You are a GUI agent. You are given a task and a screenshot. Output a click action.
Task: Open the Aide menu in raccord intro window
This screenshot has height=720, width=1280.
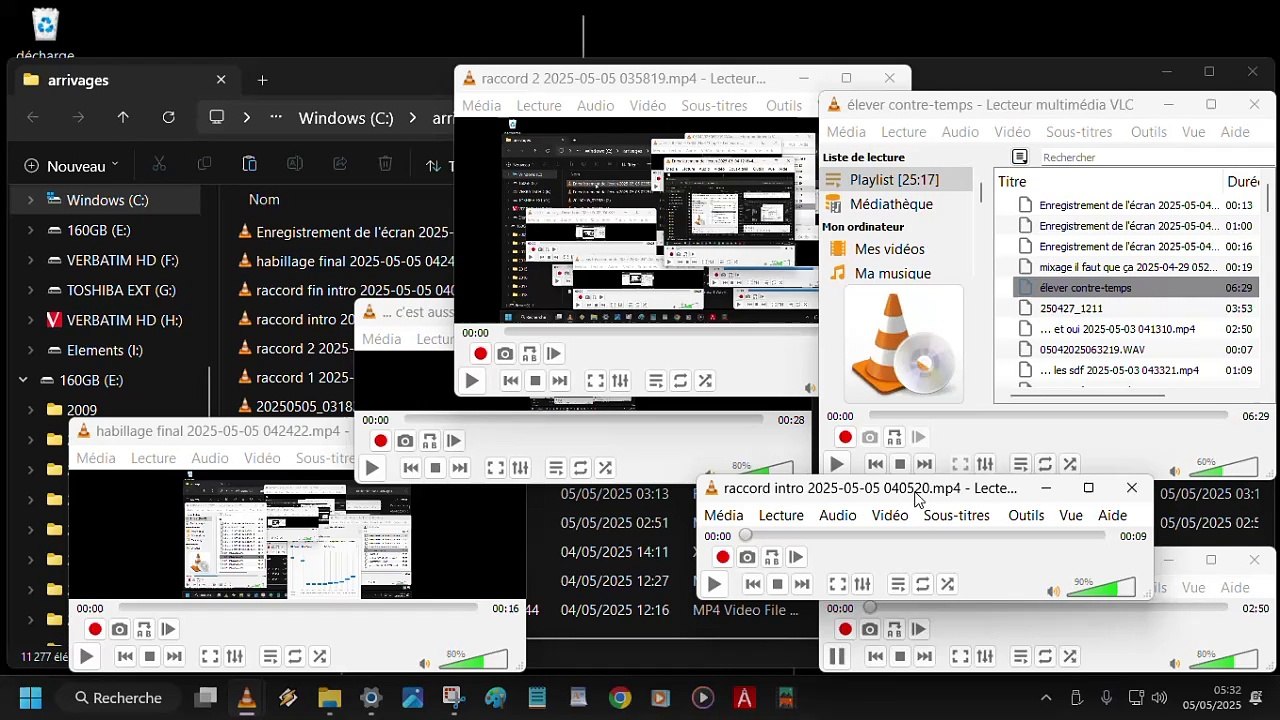pyautogui.click(x=1113, y=515)
